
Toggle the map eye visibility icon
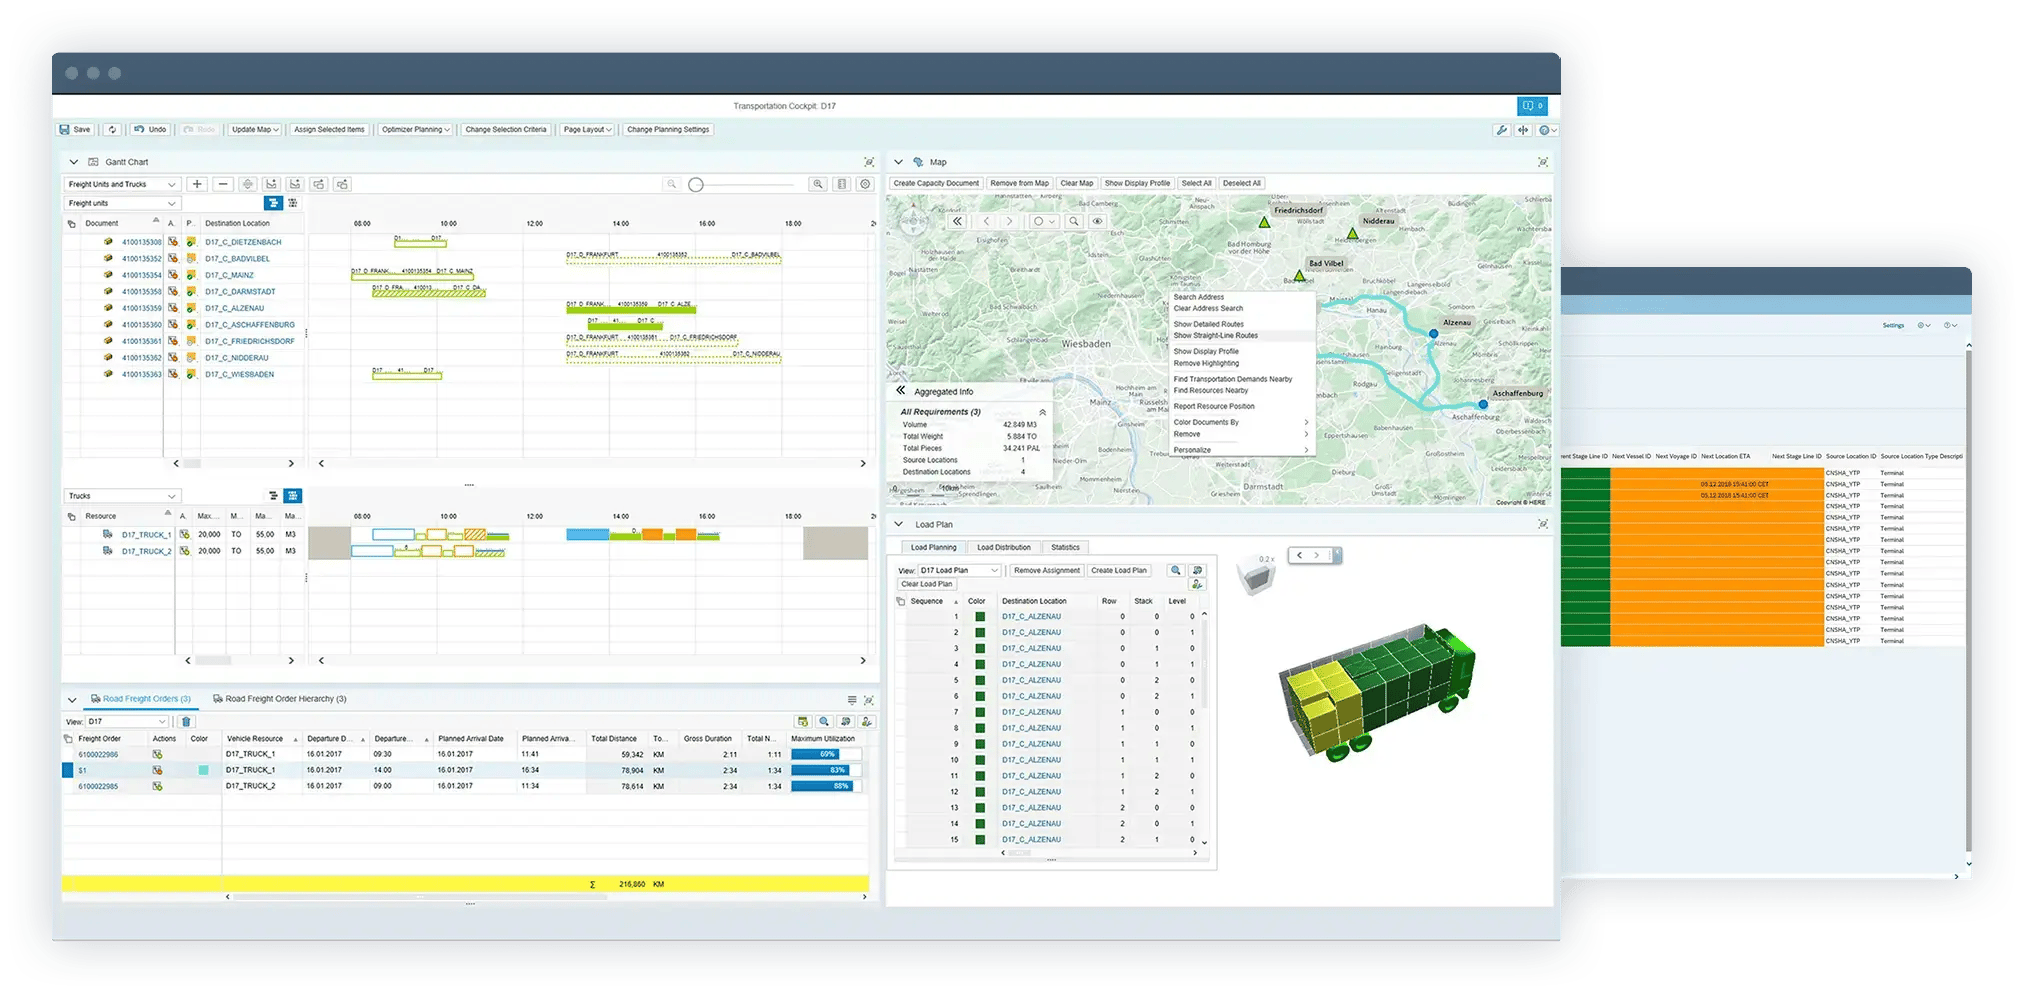pyautogui.click(x=1097, y=222)
